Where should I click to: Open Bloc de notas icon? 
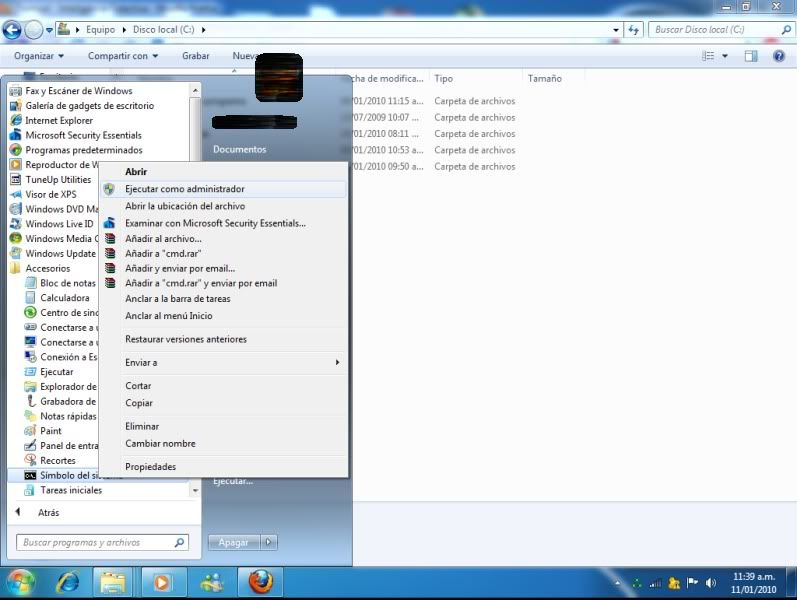point(30,283)
